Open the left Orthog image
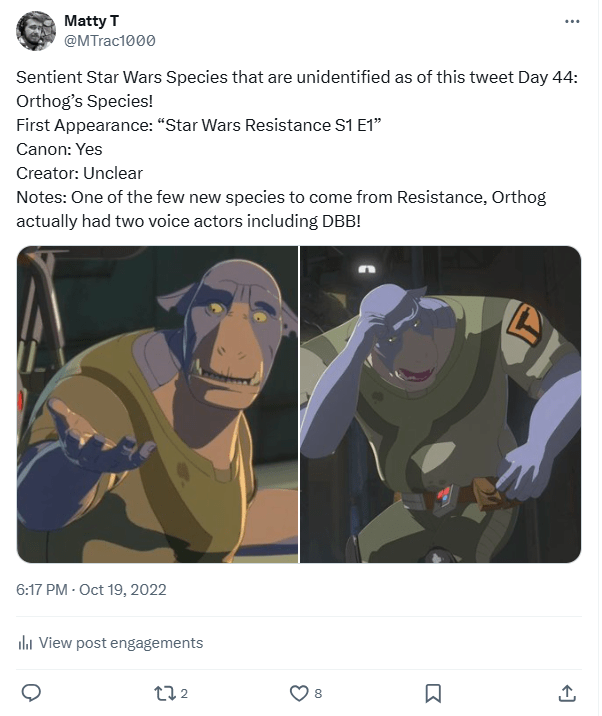The height and width of the screenshot is (716, 602). [x=158, y=404]
